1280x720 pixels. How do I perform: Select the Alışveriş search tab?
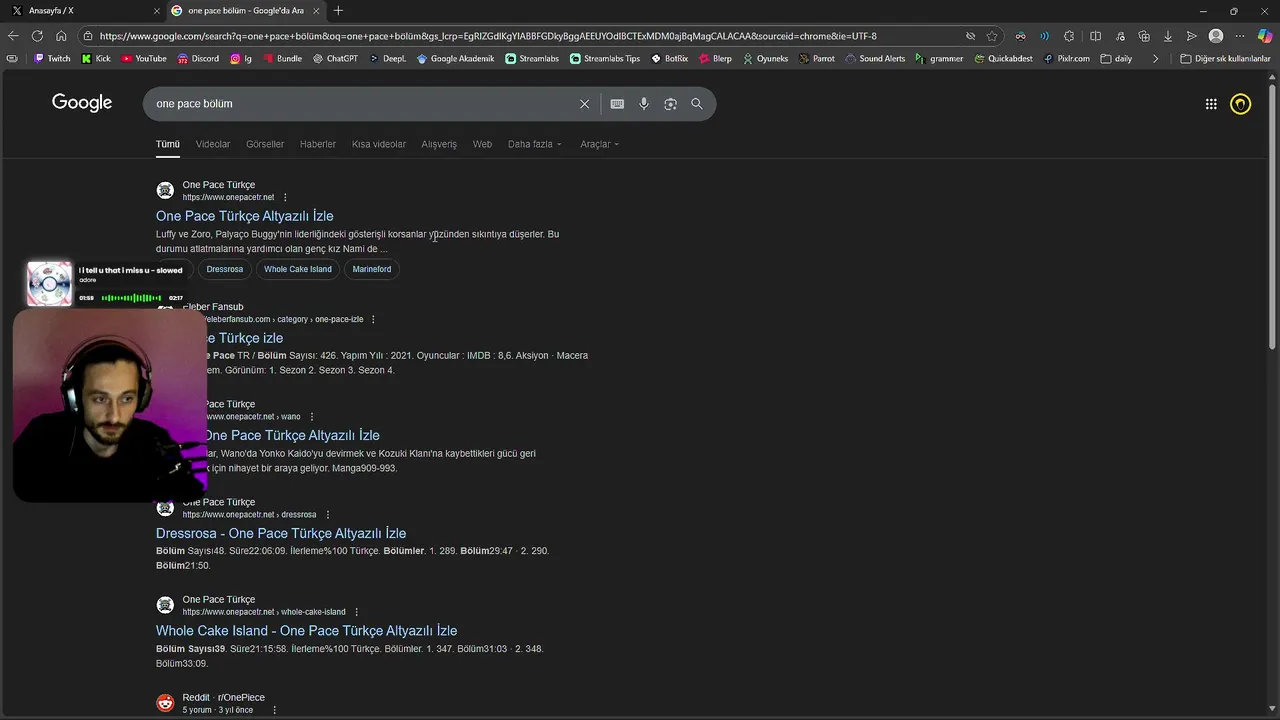pos(439,144)
